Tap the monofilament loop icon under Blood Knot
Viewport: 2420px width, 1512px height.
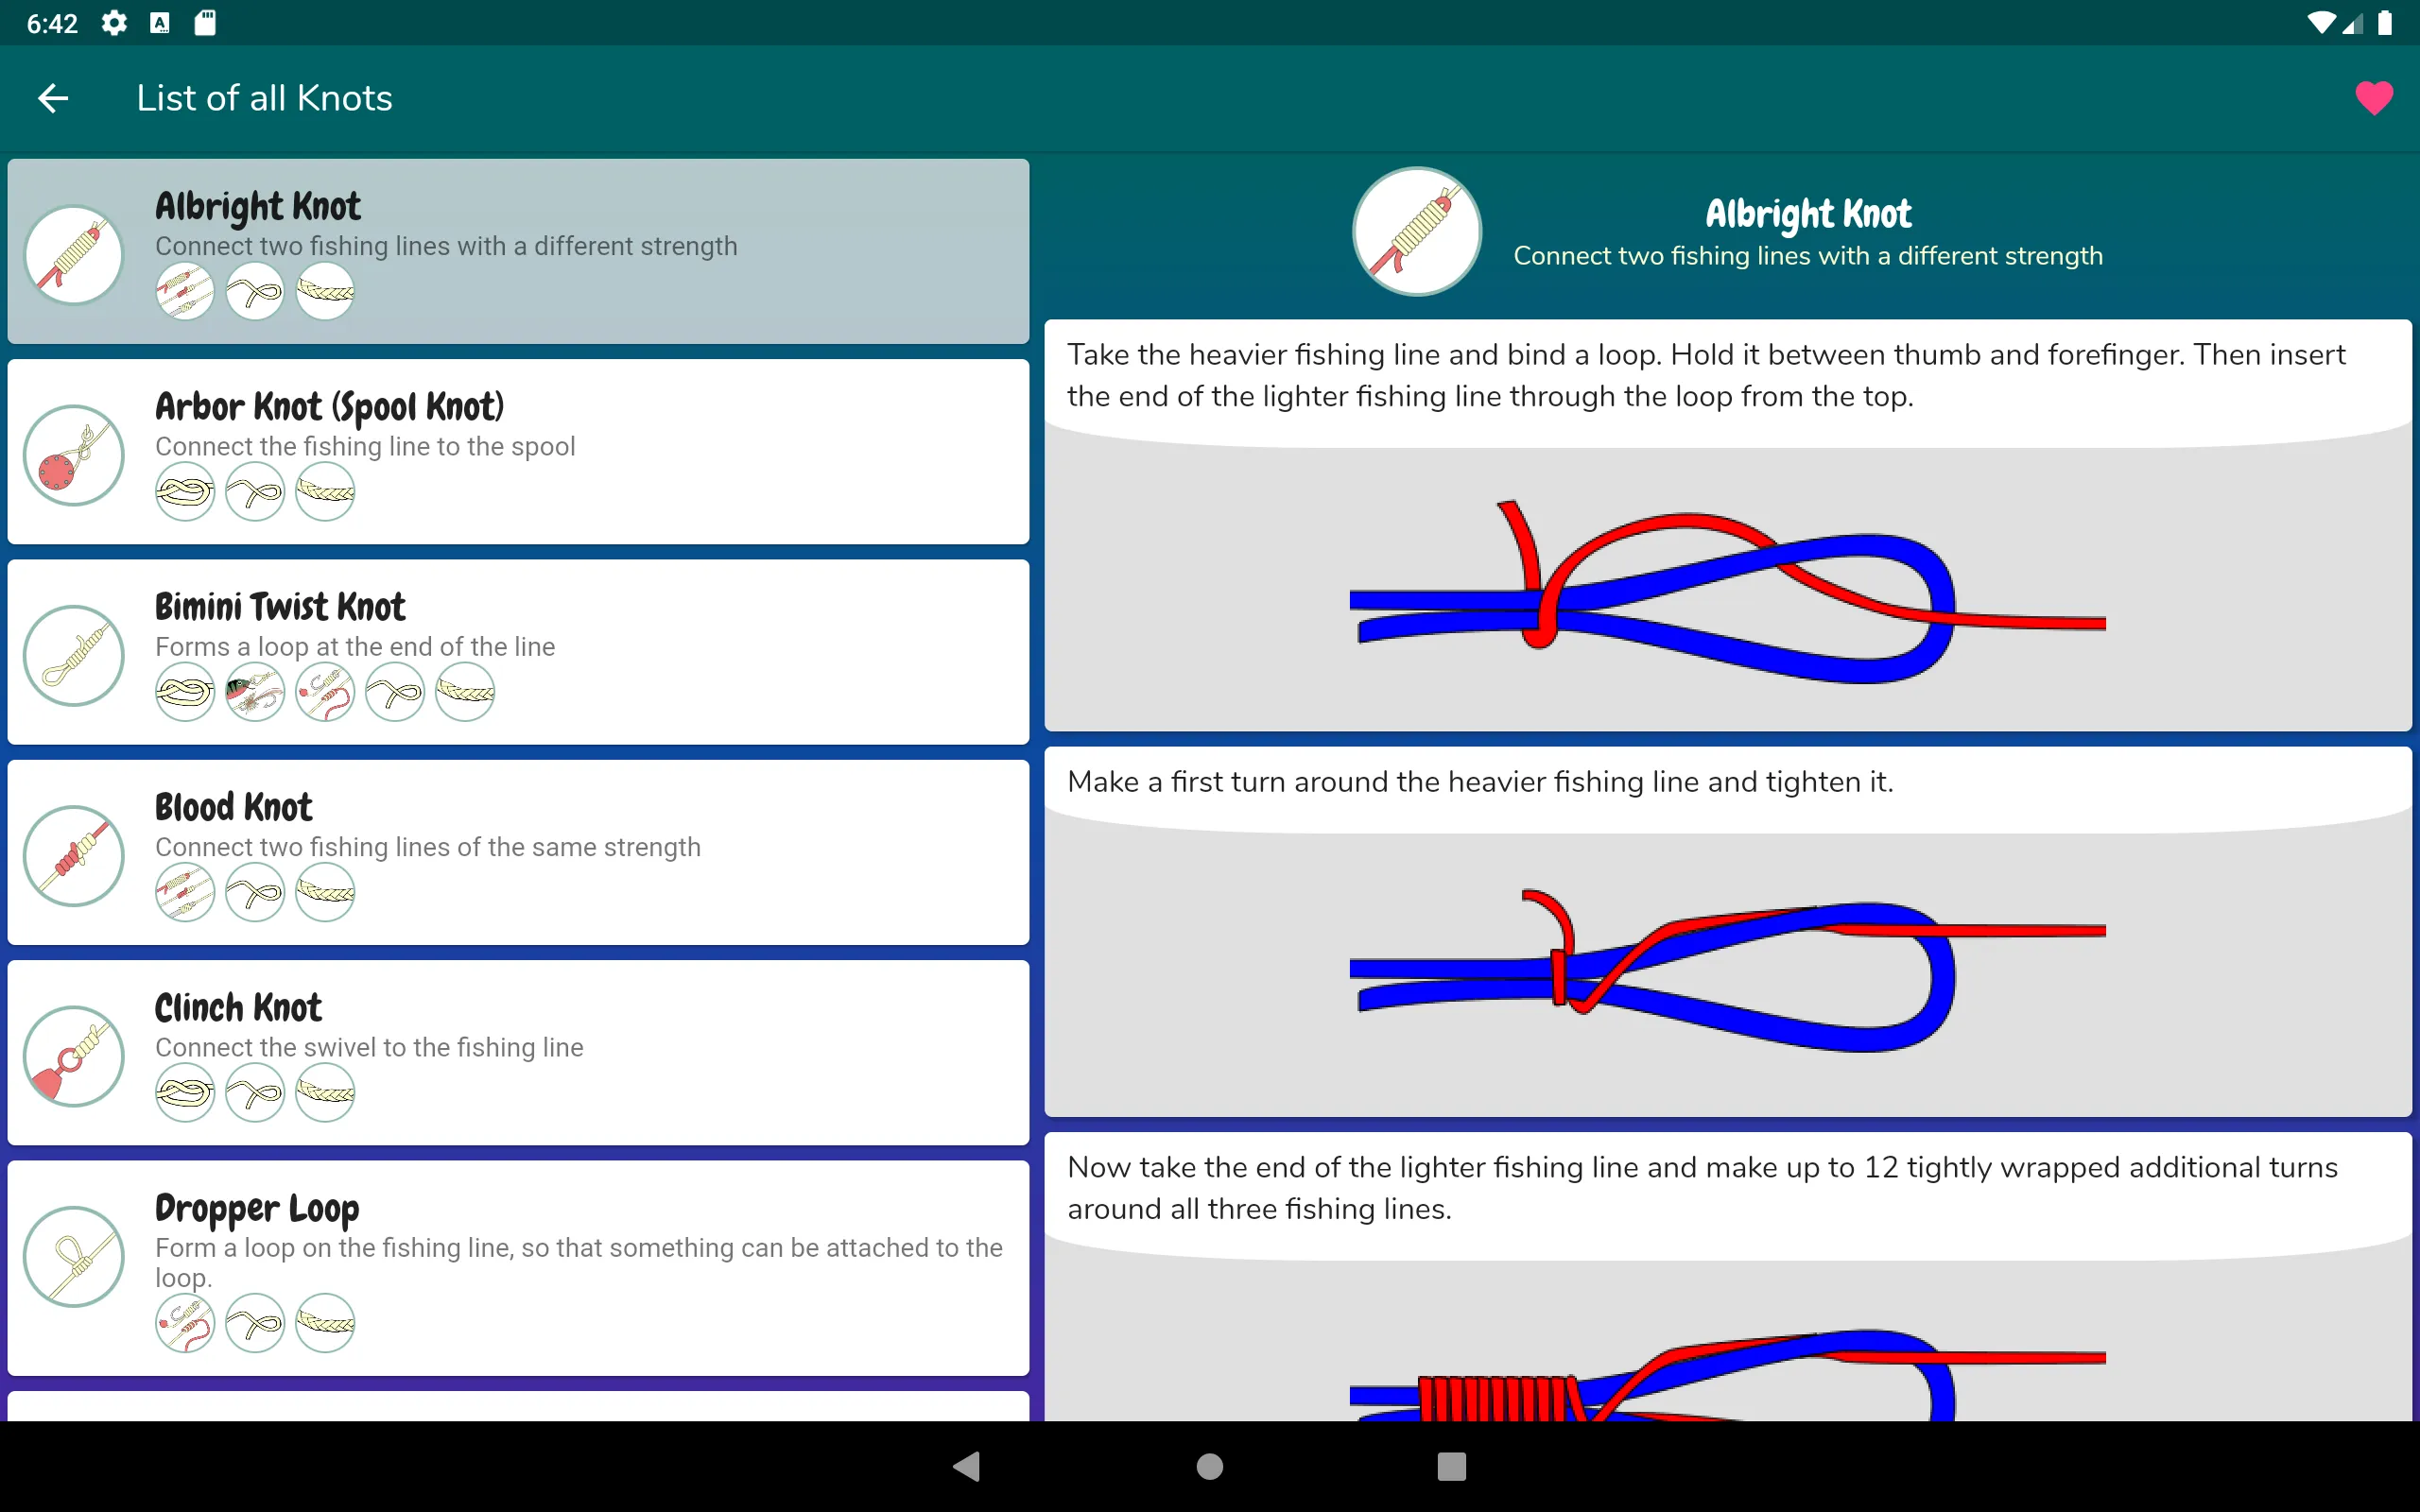pos(255,892)
